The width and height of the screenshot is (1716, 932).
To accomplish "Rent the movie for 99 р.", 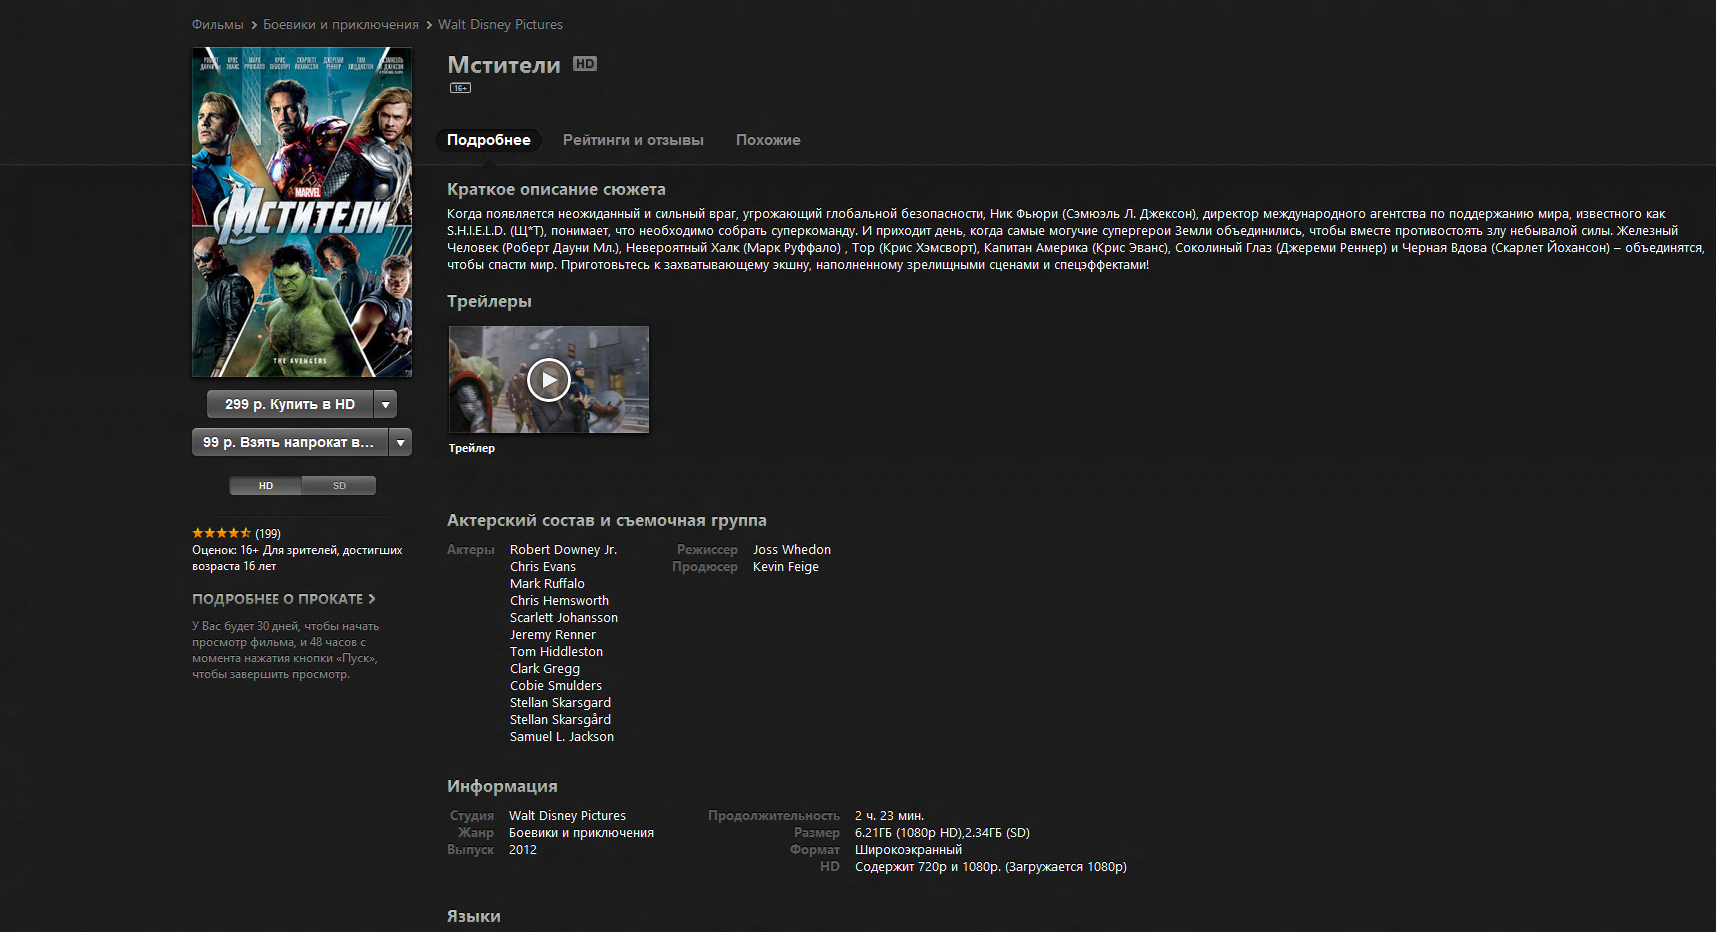I will click(x=289, y=442).
